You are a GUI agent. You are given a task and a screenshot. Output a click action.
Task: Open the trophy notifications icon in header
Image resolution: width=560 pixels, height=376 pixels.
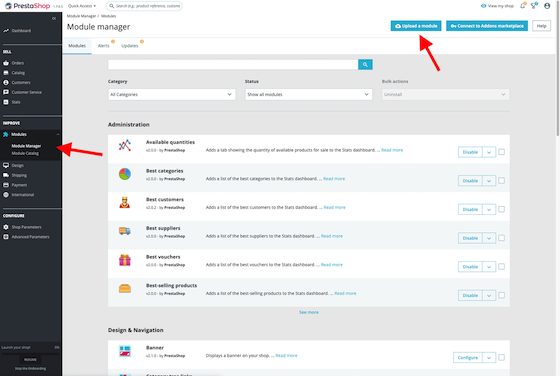click(x=534, y=6)
